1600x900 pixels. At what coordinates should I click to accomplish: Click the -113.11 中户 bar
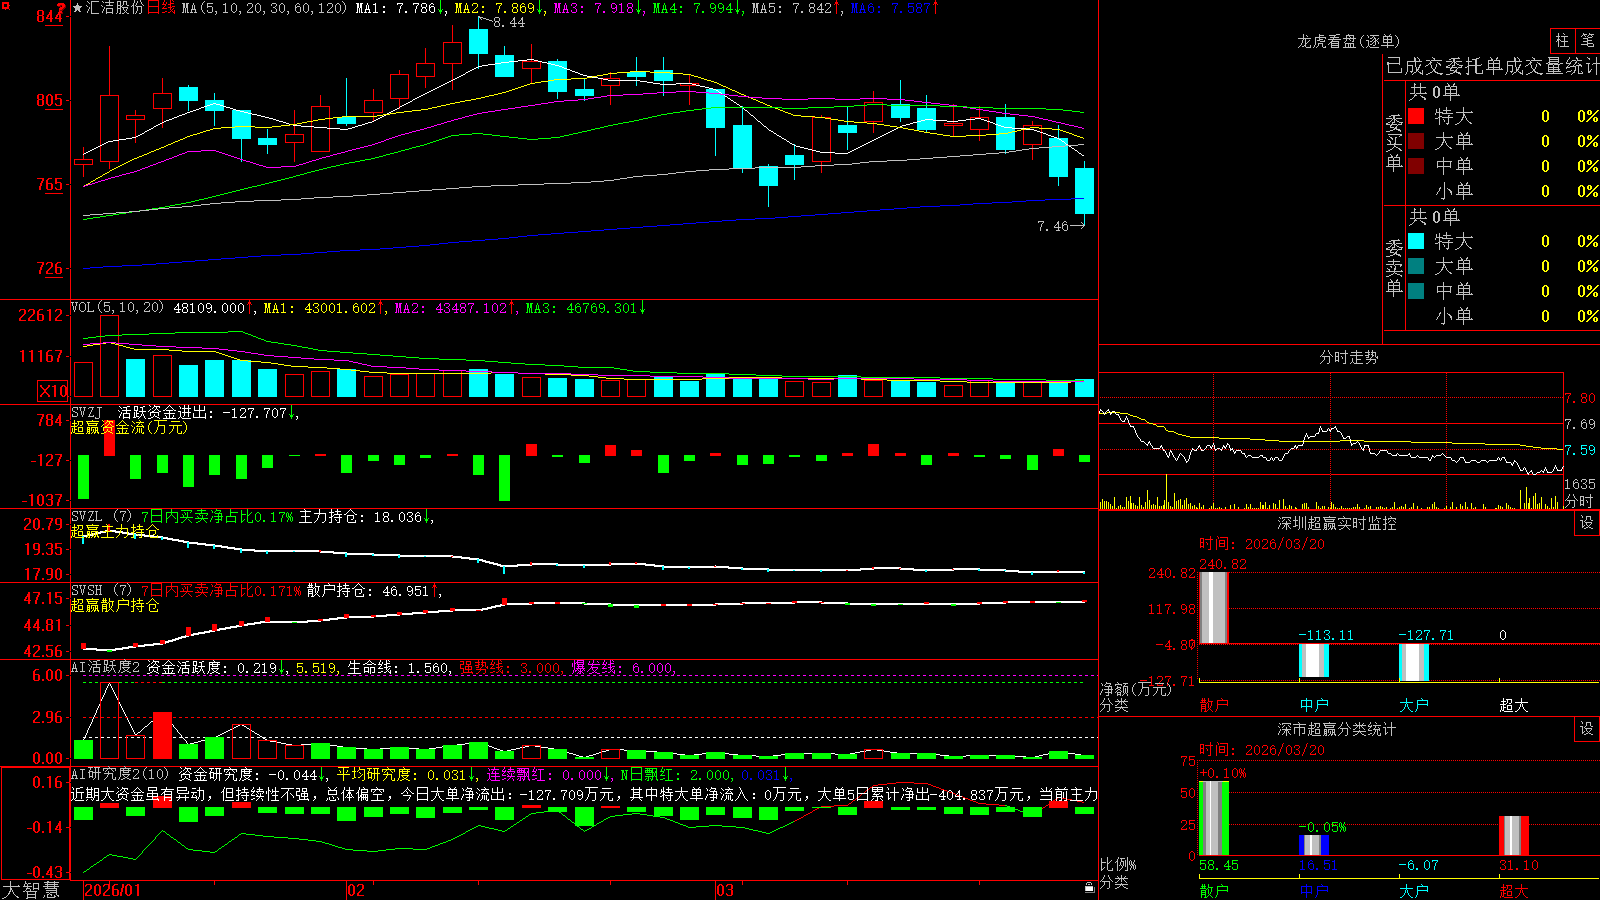point(1314,661)
